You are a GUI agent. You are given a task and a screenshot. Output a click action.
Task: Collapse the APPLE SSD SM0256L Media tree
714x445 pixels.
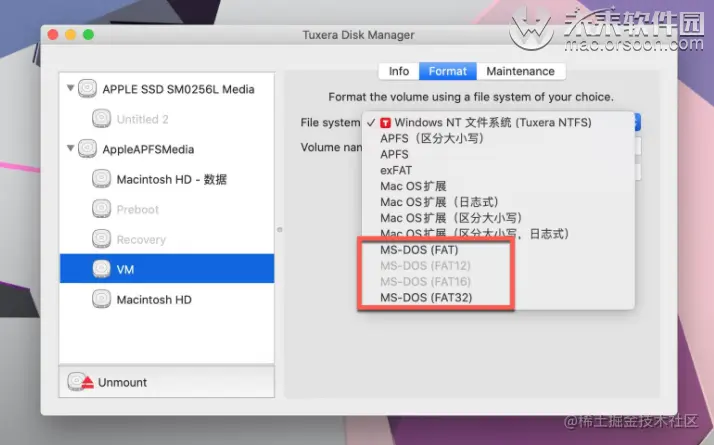click(x=70, y=87)
